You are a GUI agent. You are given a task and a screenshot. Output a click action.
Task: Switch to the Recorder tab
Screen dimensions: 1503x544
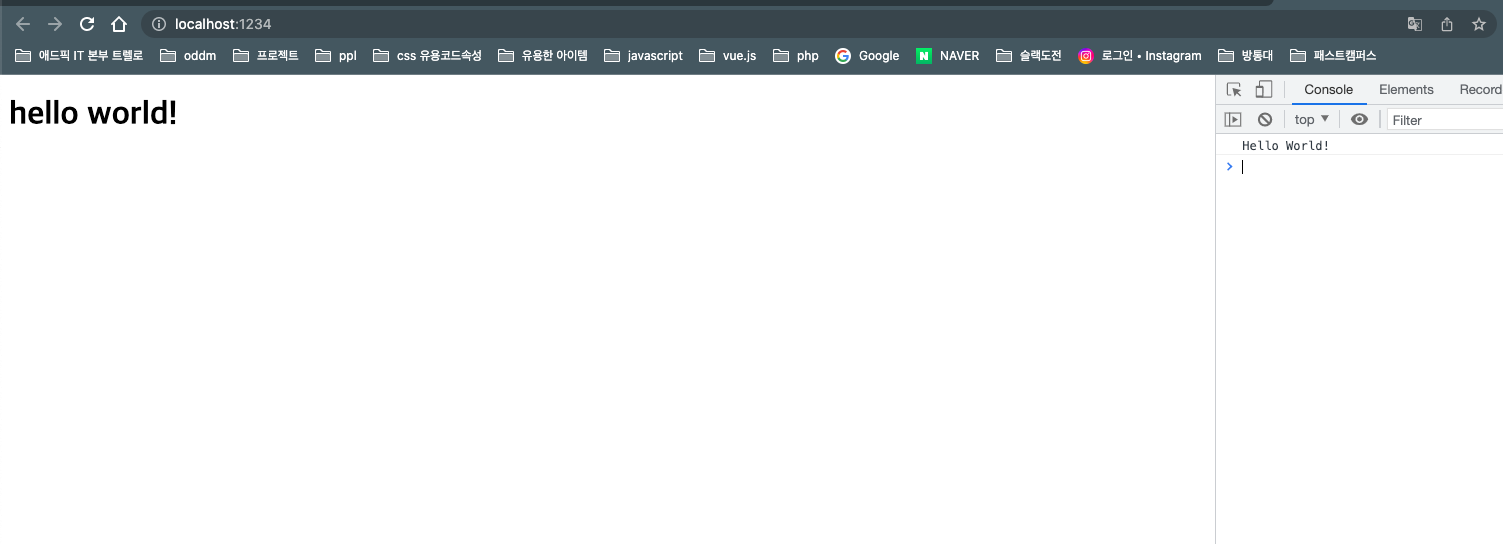[1480, 90]
